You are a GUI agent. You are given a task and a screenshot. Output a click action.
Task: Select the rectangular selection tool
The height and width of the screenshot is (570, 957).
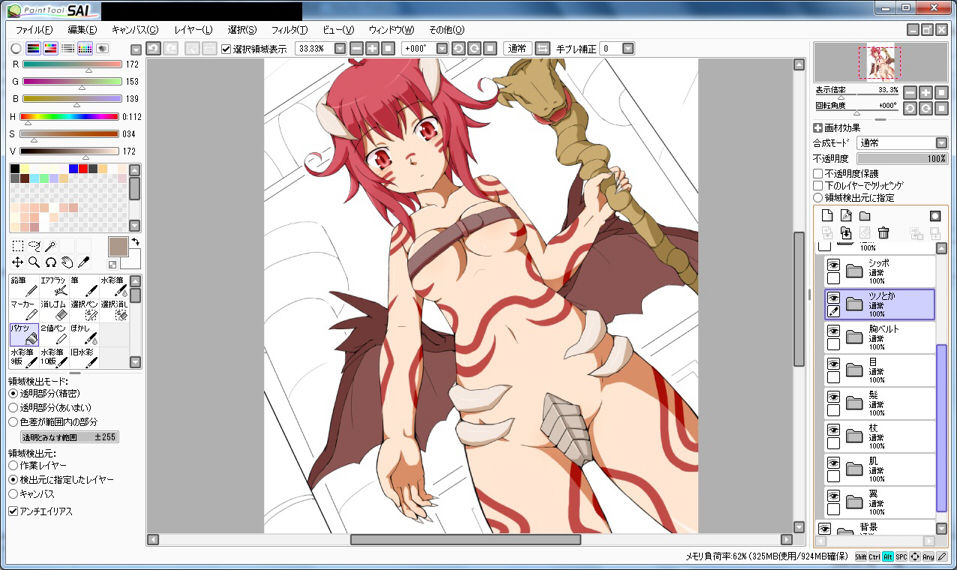18,246
